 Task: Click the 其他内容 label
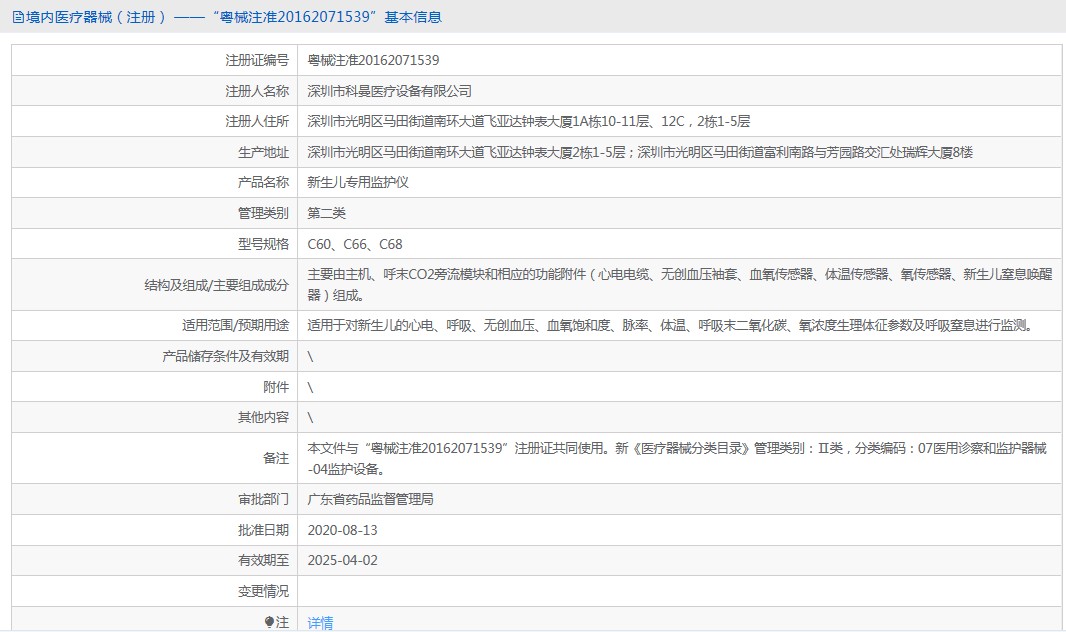263,417
